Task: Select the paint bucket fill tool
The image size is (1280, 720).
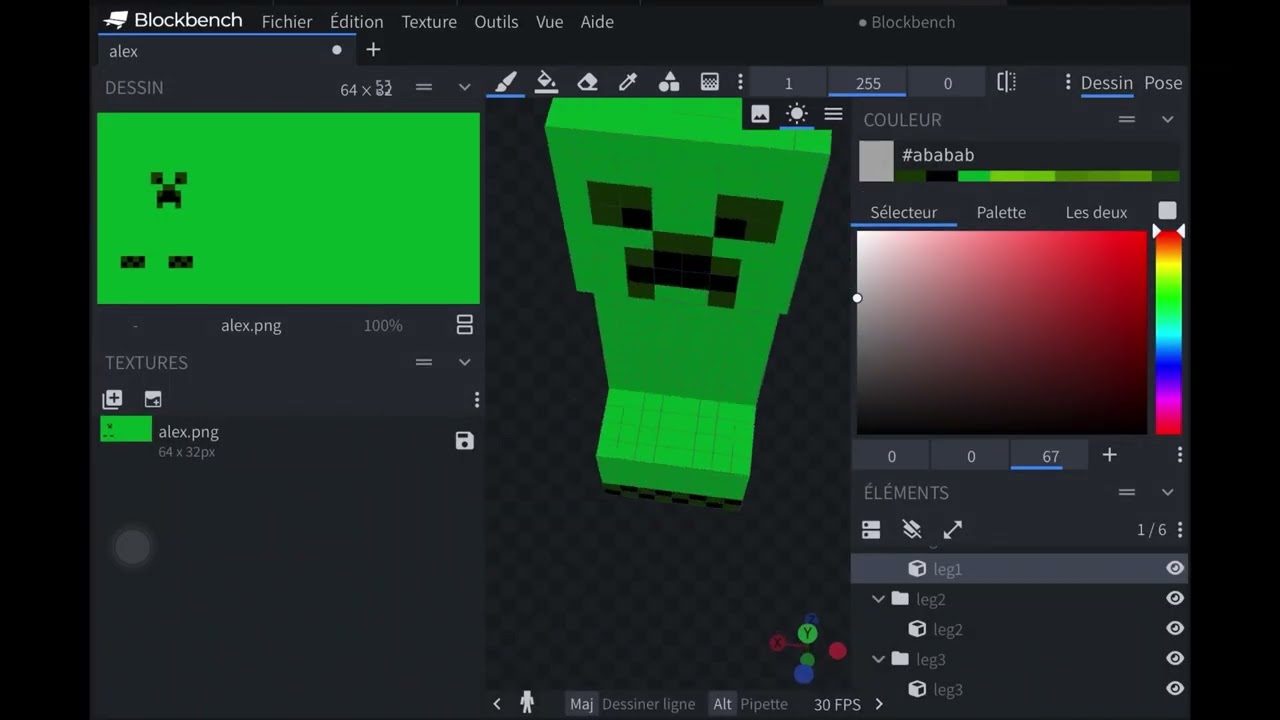Action: 546,82
